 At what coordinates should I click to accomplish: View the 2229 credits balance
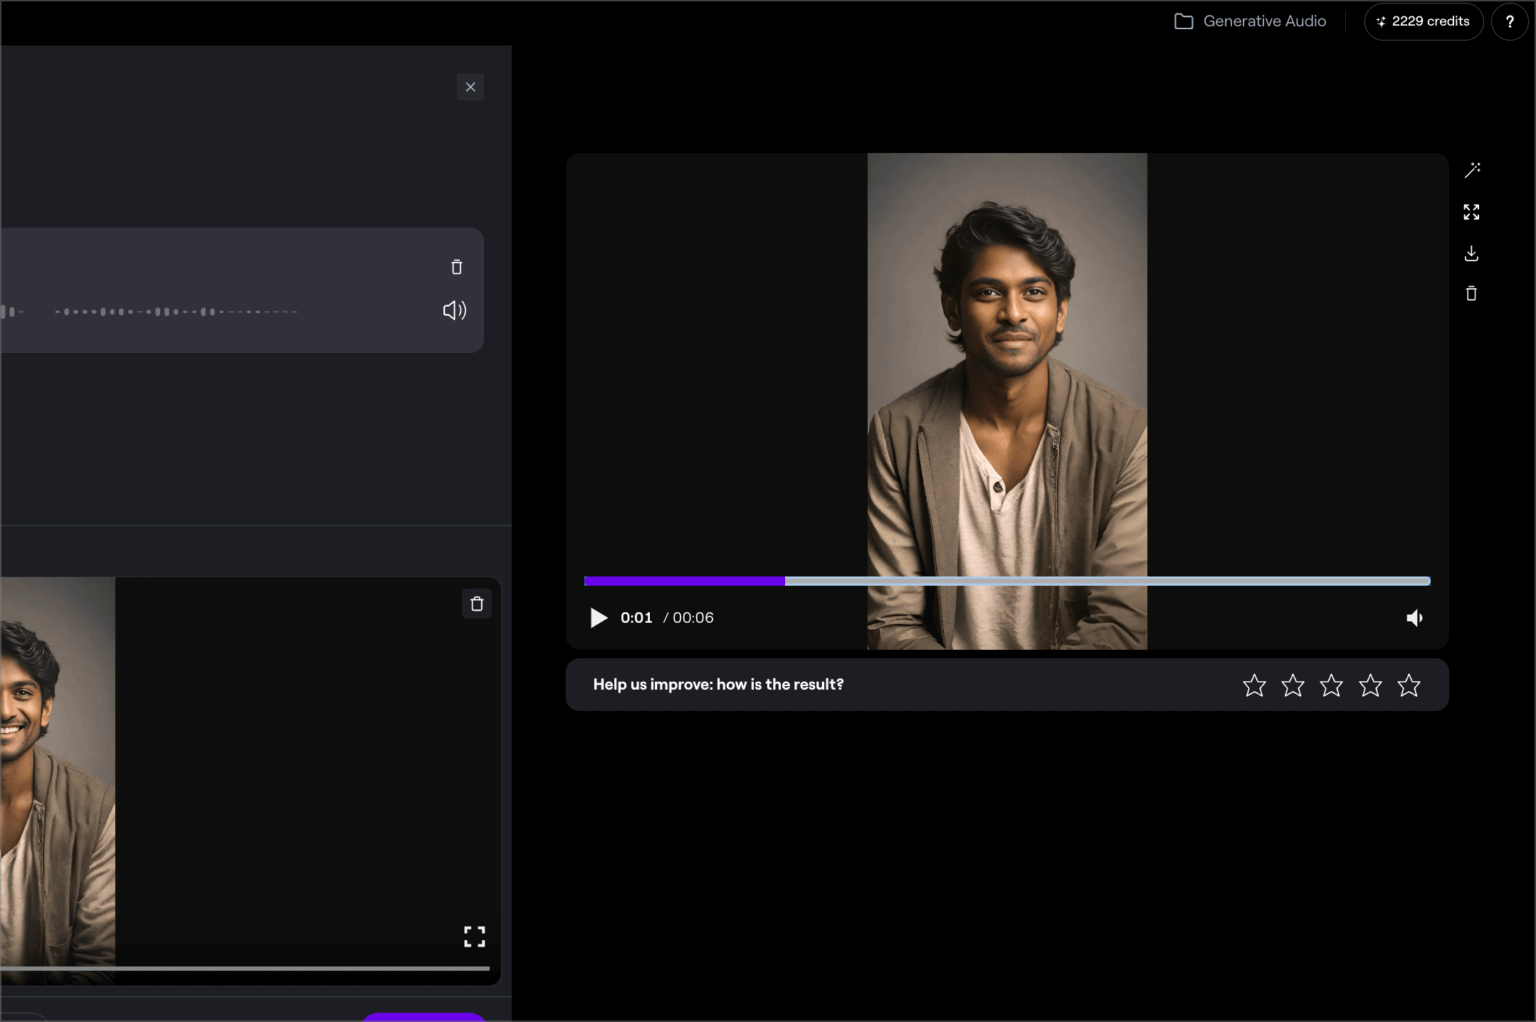(1423, 21)
